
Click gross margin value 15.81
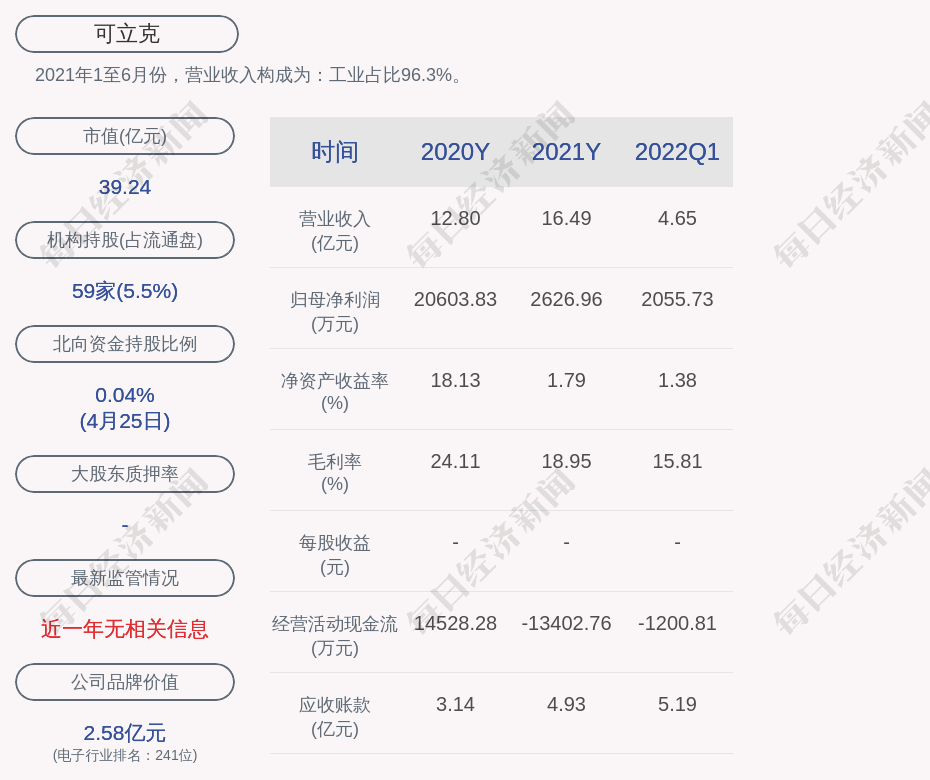click(x=677, y=461)
